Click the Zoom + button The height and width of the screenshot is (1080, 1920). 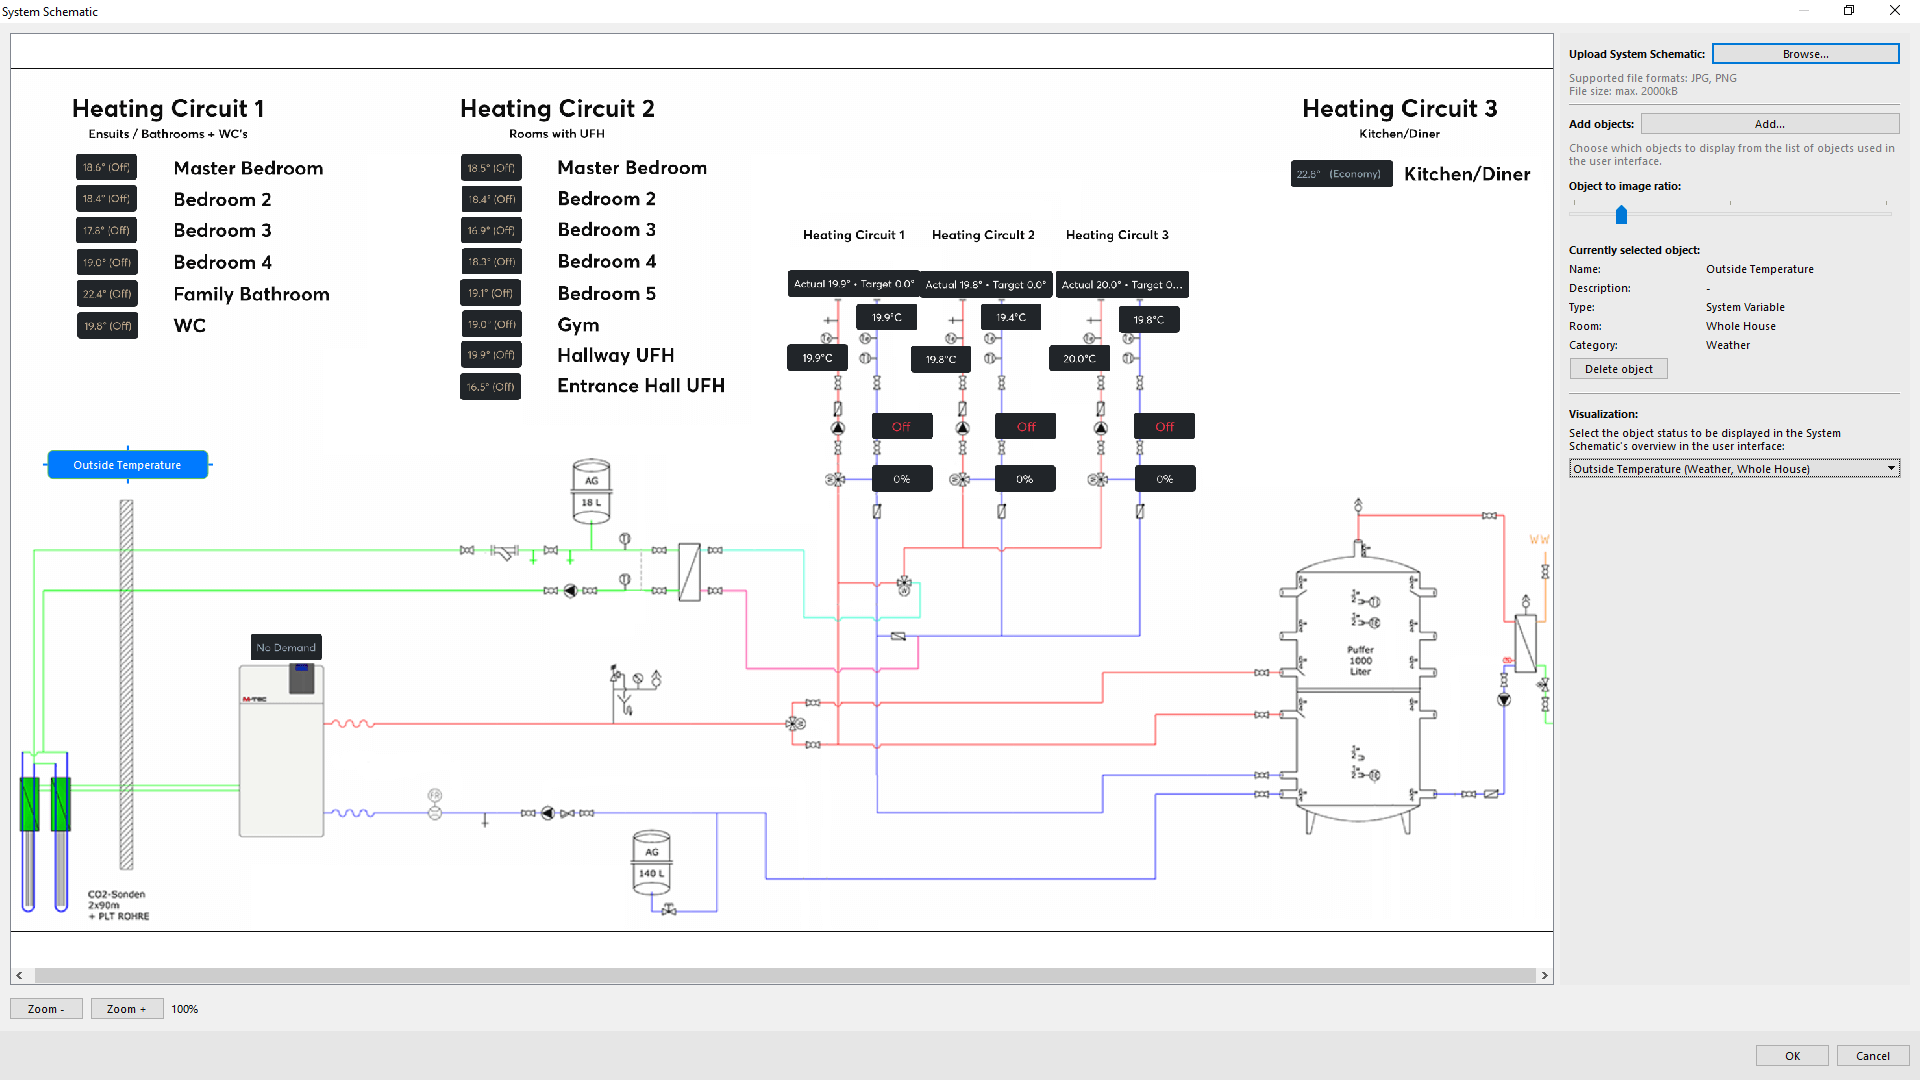click(126, 1009)
